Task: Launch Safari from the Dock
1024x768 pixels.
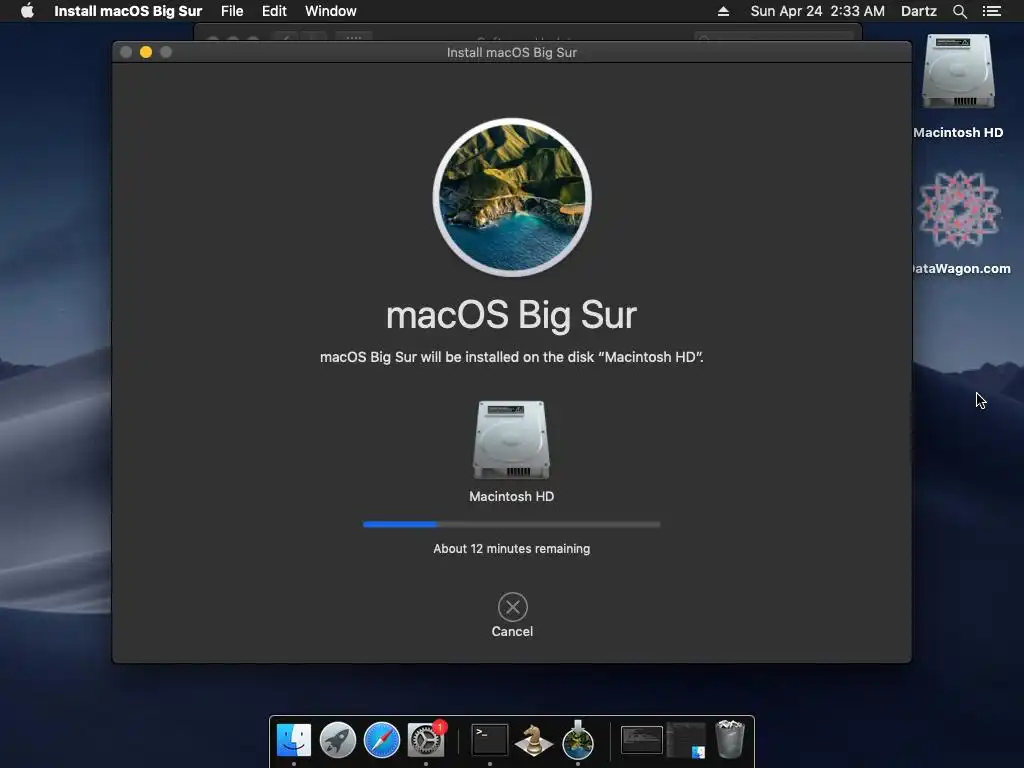Action: 381,740
